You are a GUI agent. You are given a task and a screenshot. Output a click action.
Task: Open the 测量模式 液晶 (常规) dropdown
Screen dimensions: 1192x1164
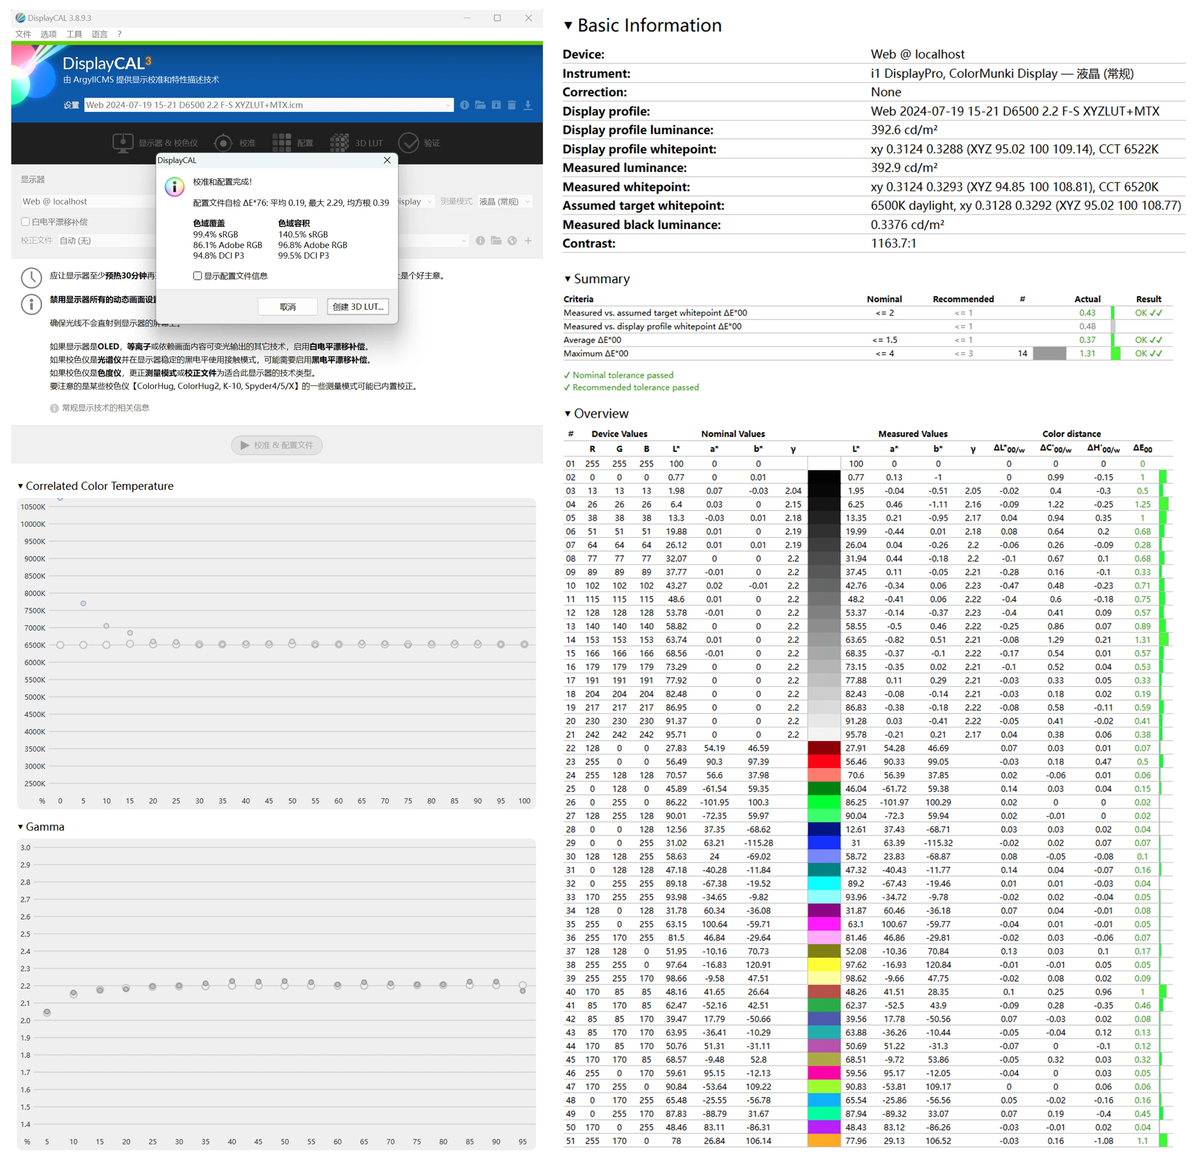coord(505,201)
